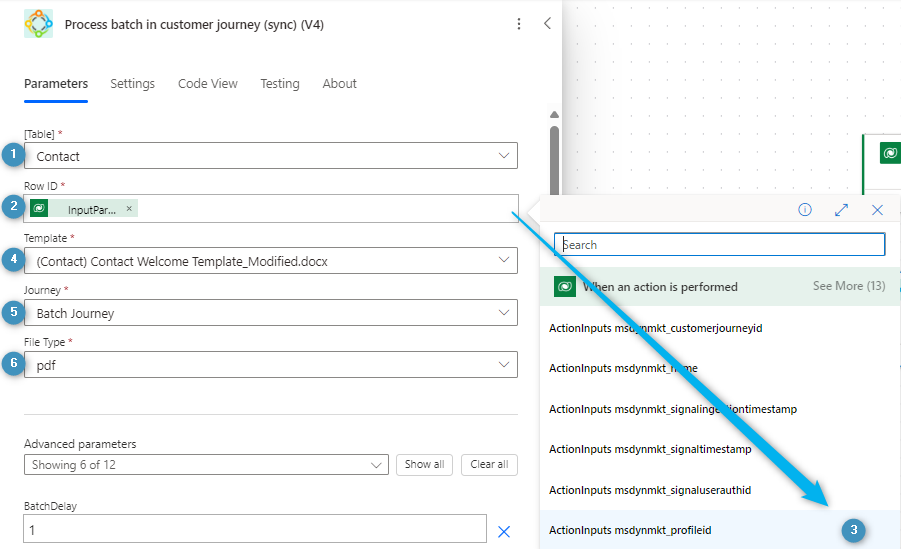Expand the dynamic content popup to full size
Screen dimensions: 901x549
(x=841, y=210)
